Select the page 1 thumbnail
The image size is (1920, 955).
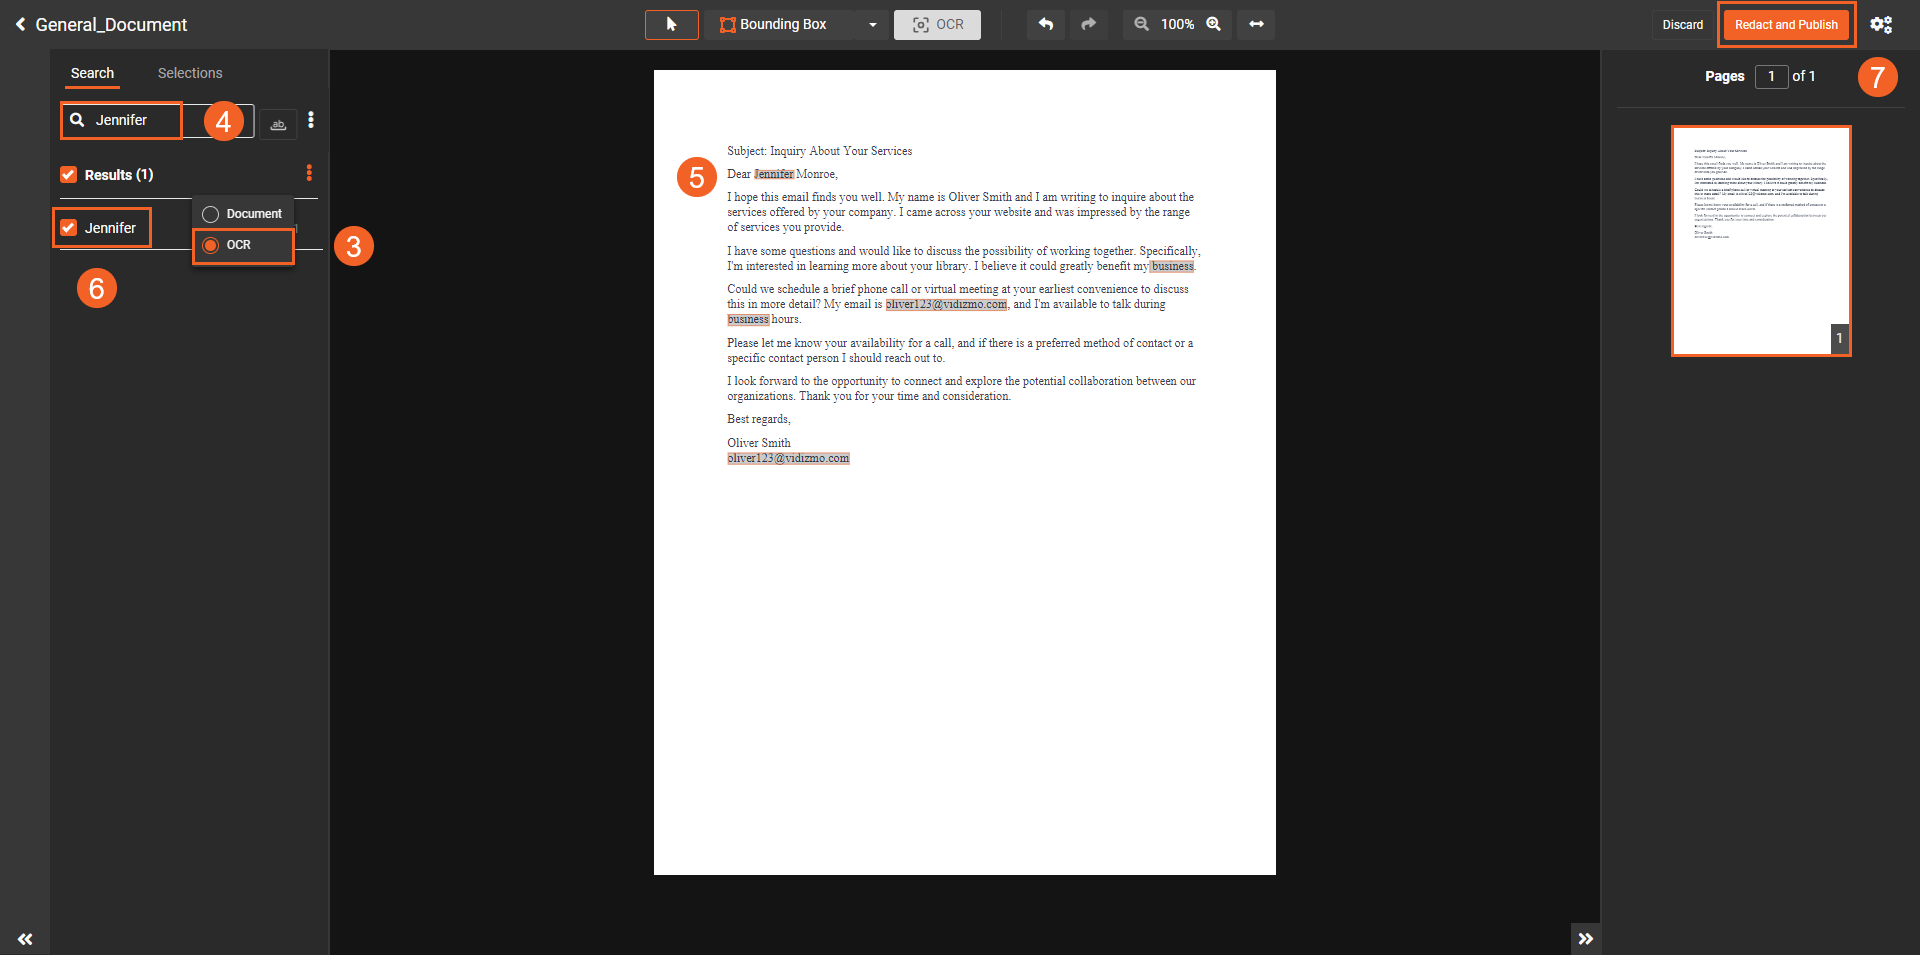pyautogui.click(x=1761, y=241)
